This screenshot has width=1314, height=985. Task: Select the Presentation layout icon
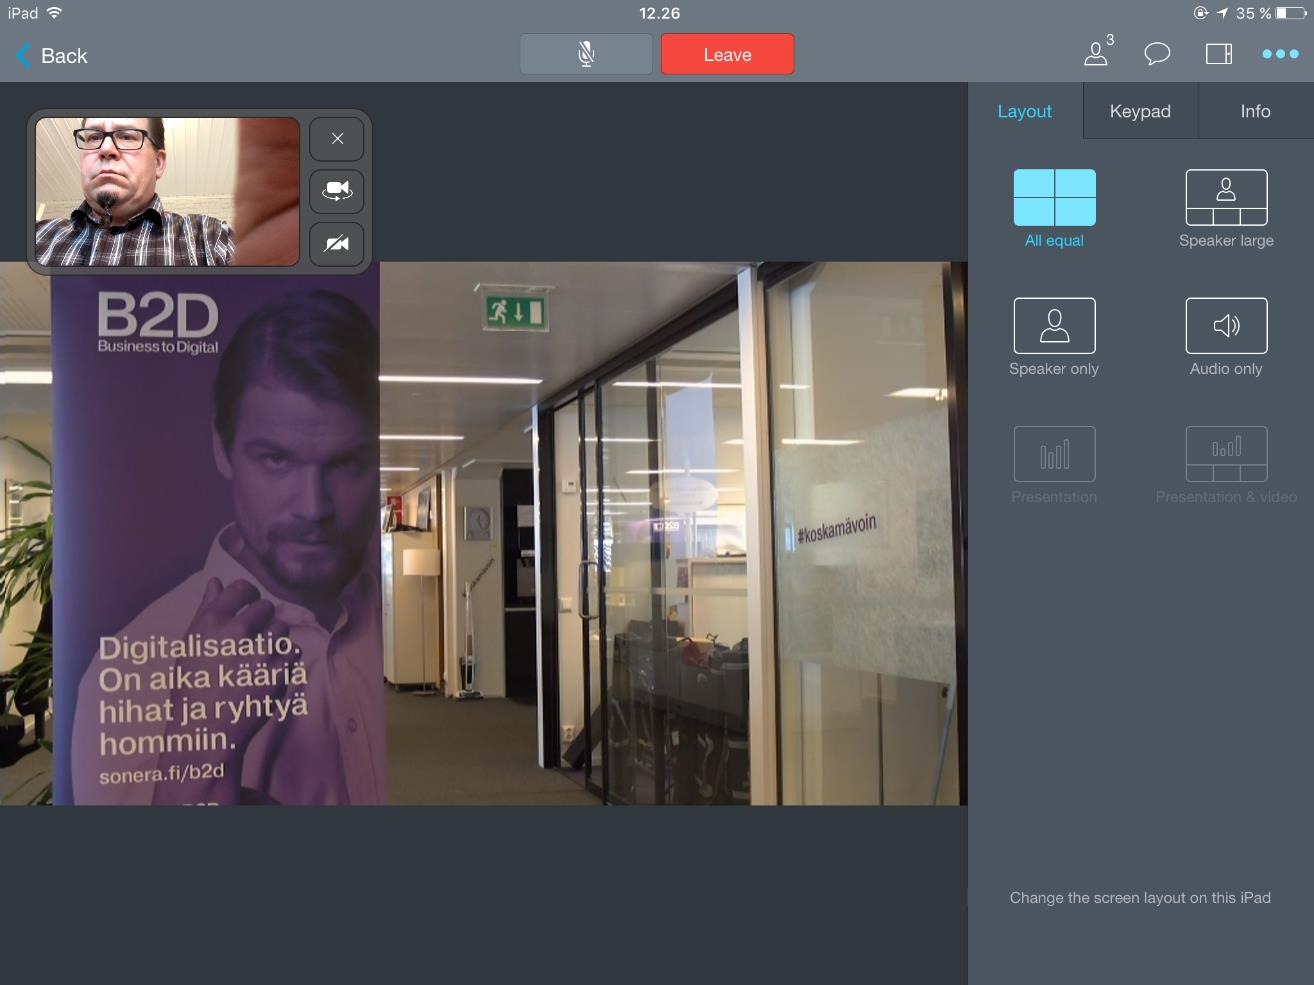pos(1054,454)
